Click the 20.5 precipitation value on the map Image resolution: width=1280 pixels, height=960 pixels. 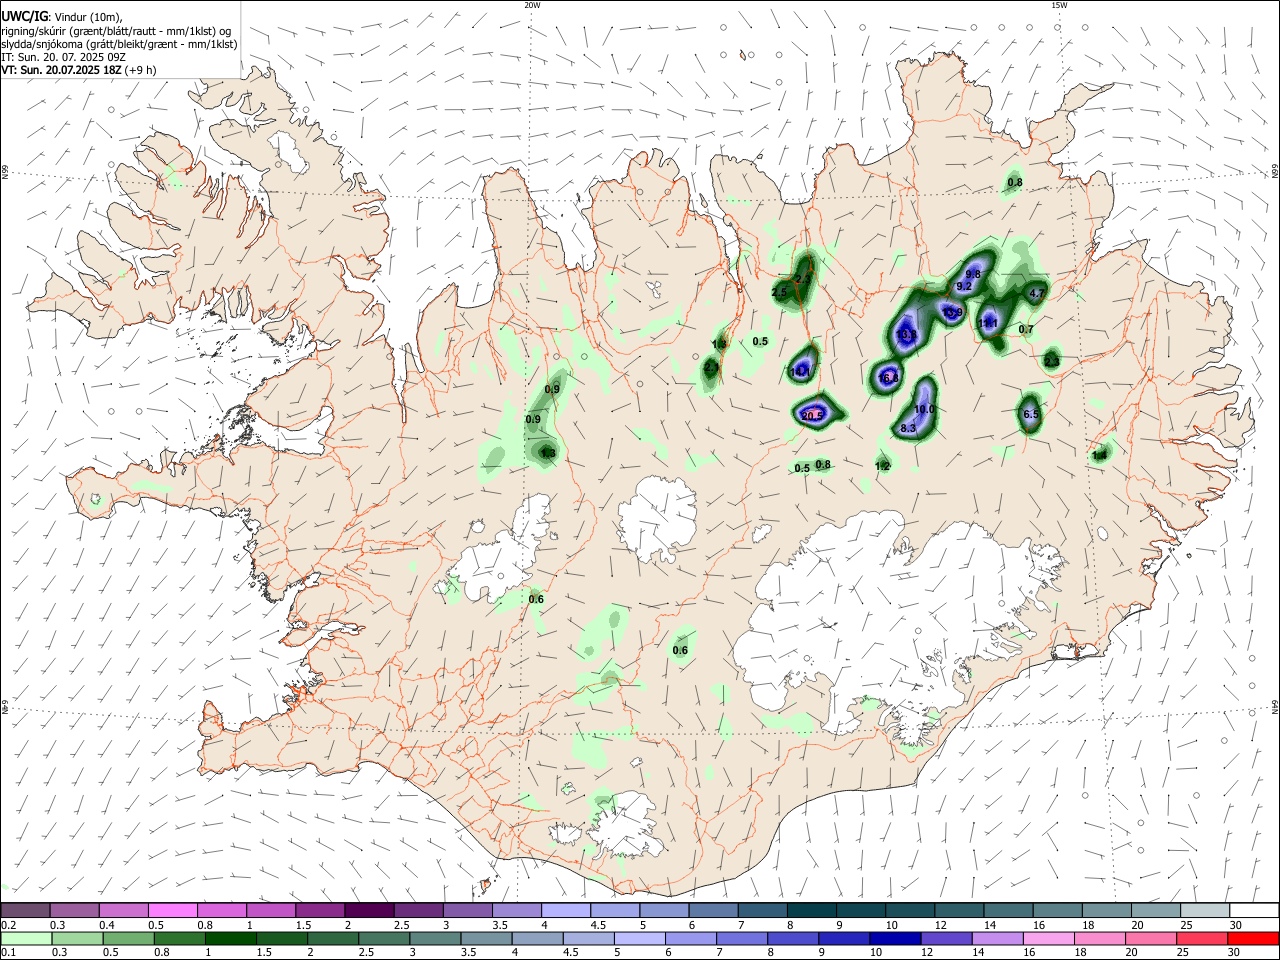coord(813,416)
